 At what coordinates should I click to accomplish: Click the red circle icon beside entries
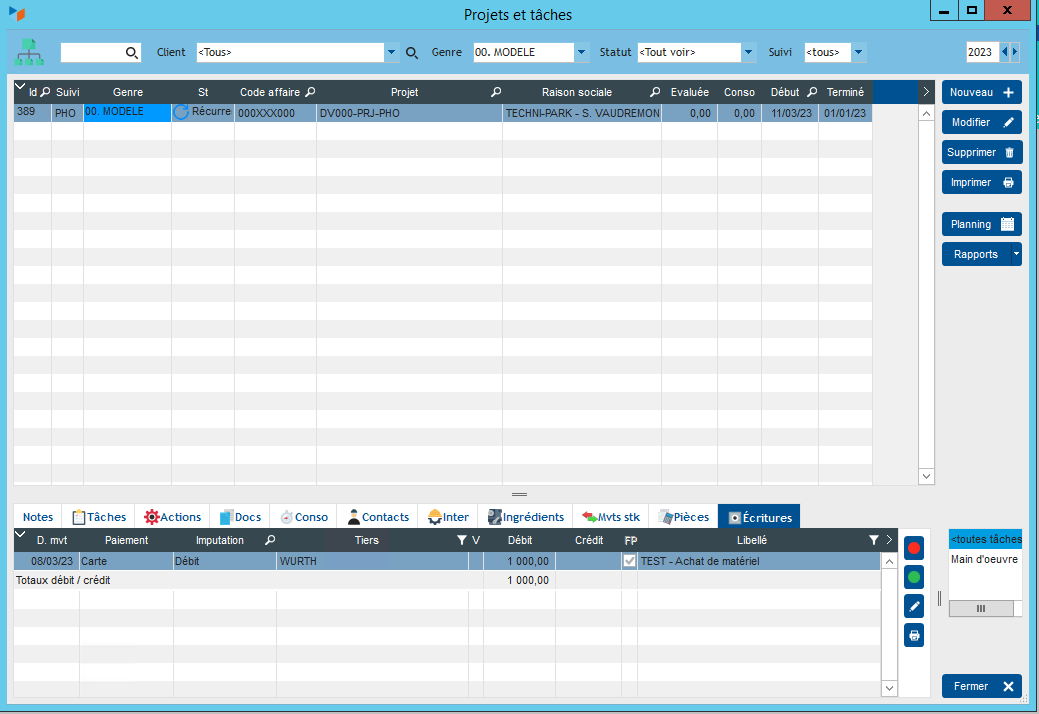[913, 548]
